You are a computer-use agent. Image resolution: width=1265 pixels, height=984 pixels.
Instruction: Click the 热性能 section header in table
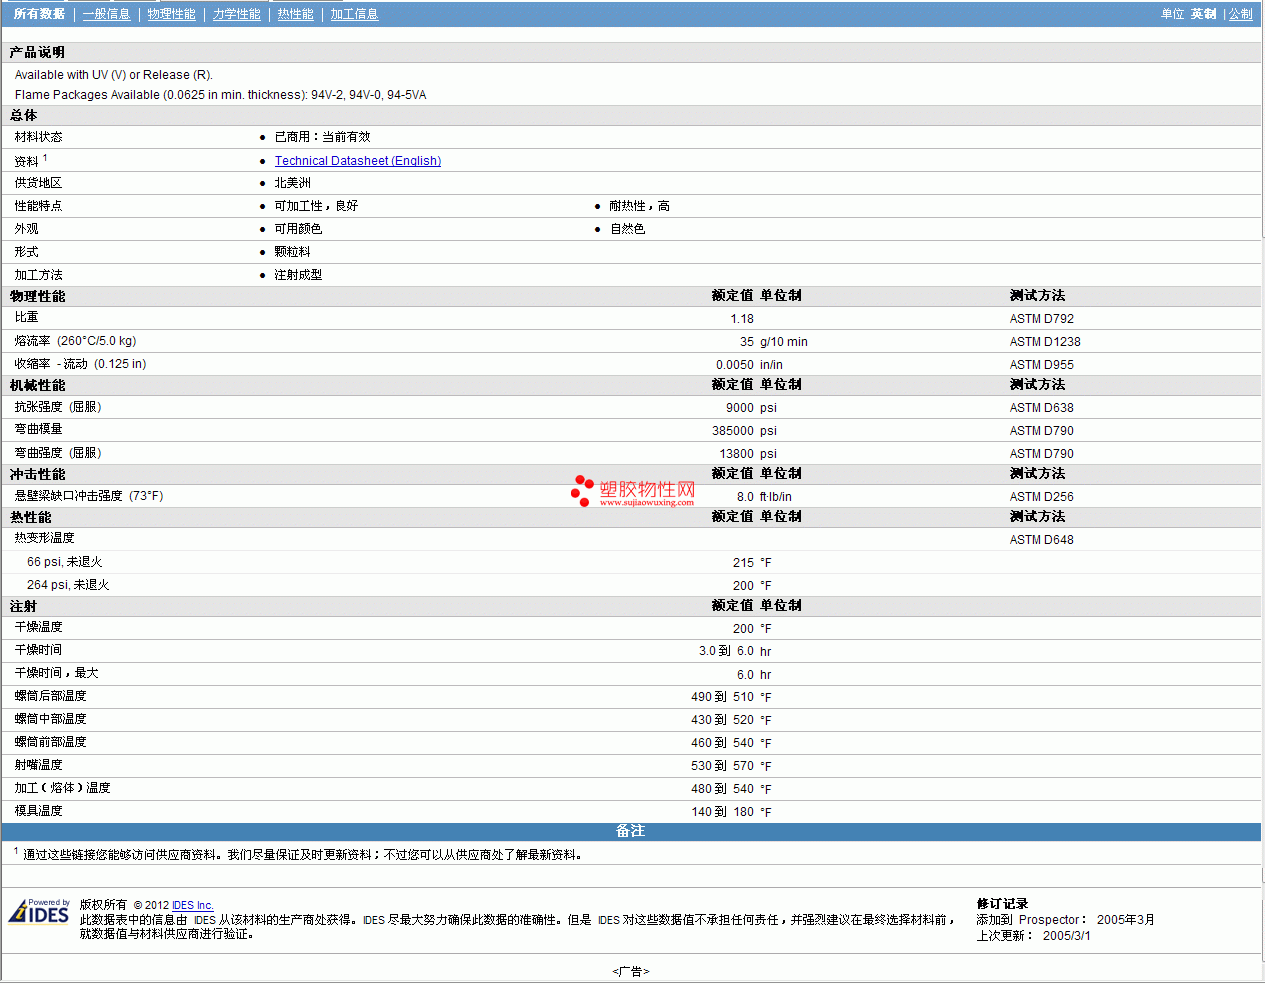pos(30,517)
